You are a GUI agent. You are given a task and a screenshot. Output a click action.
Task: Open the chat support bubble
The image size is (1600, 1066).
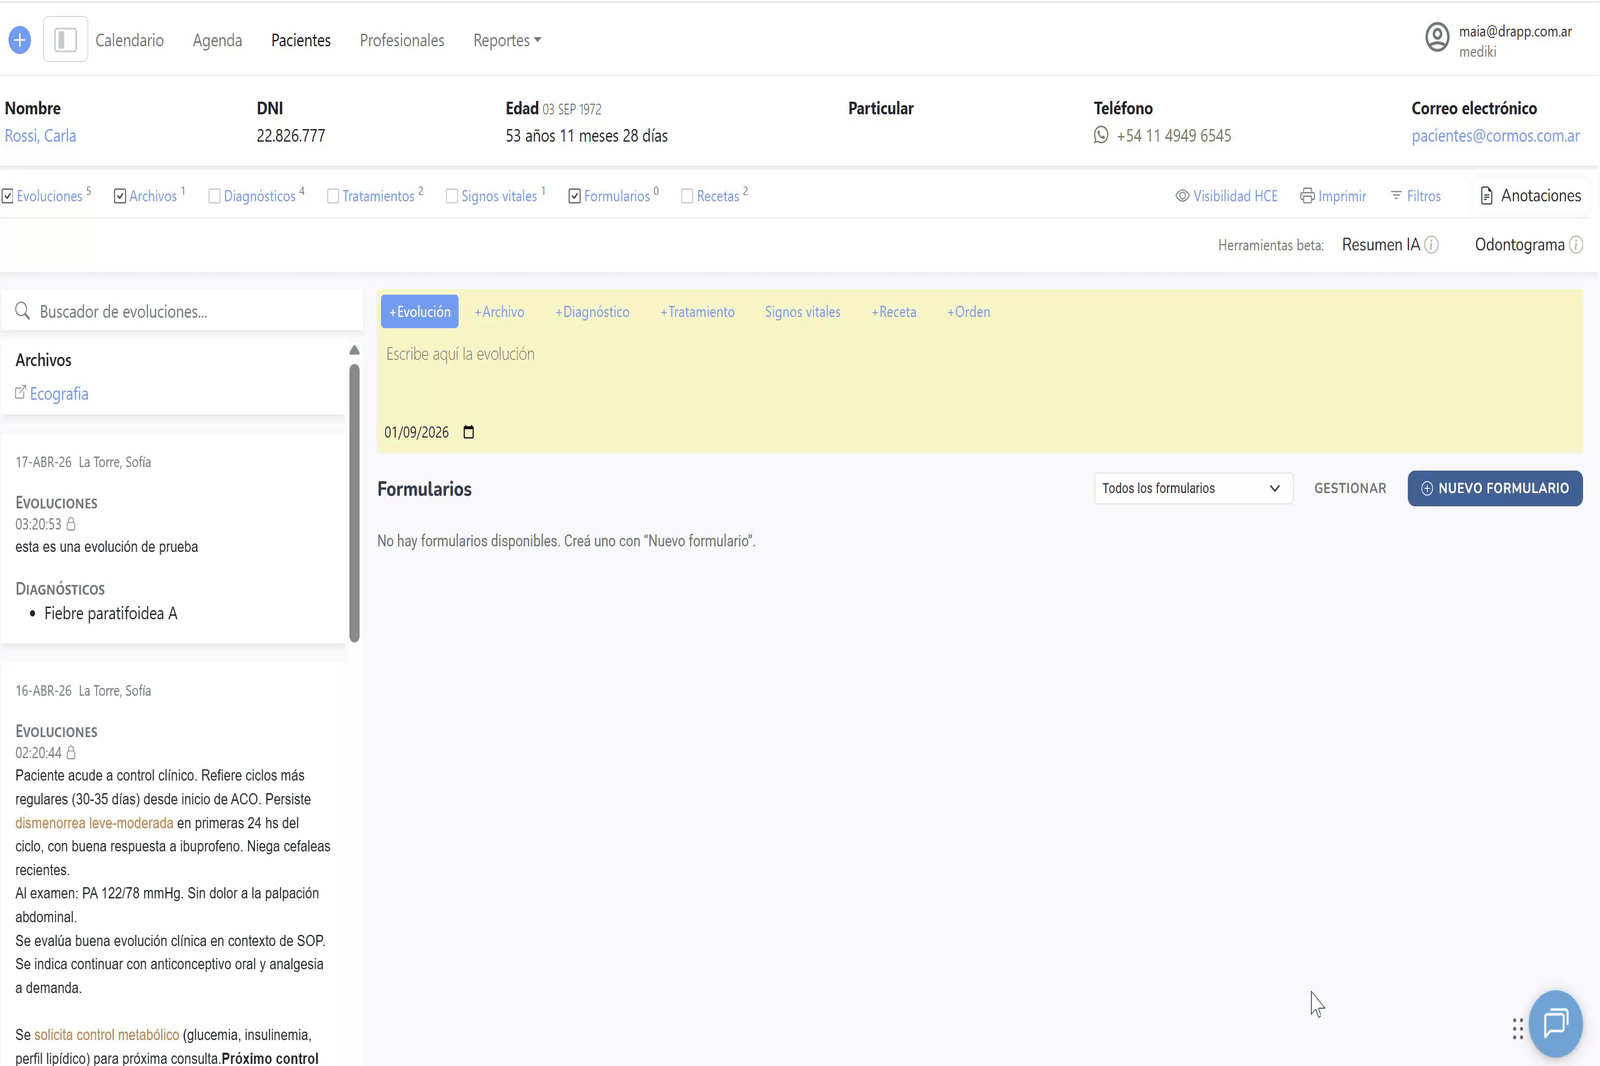pos(1555,1023)
